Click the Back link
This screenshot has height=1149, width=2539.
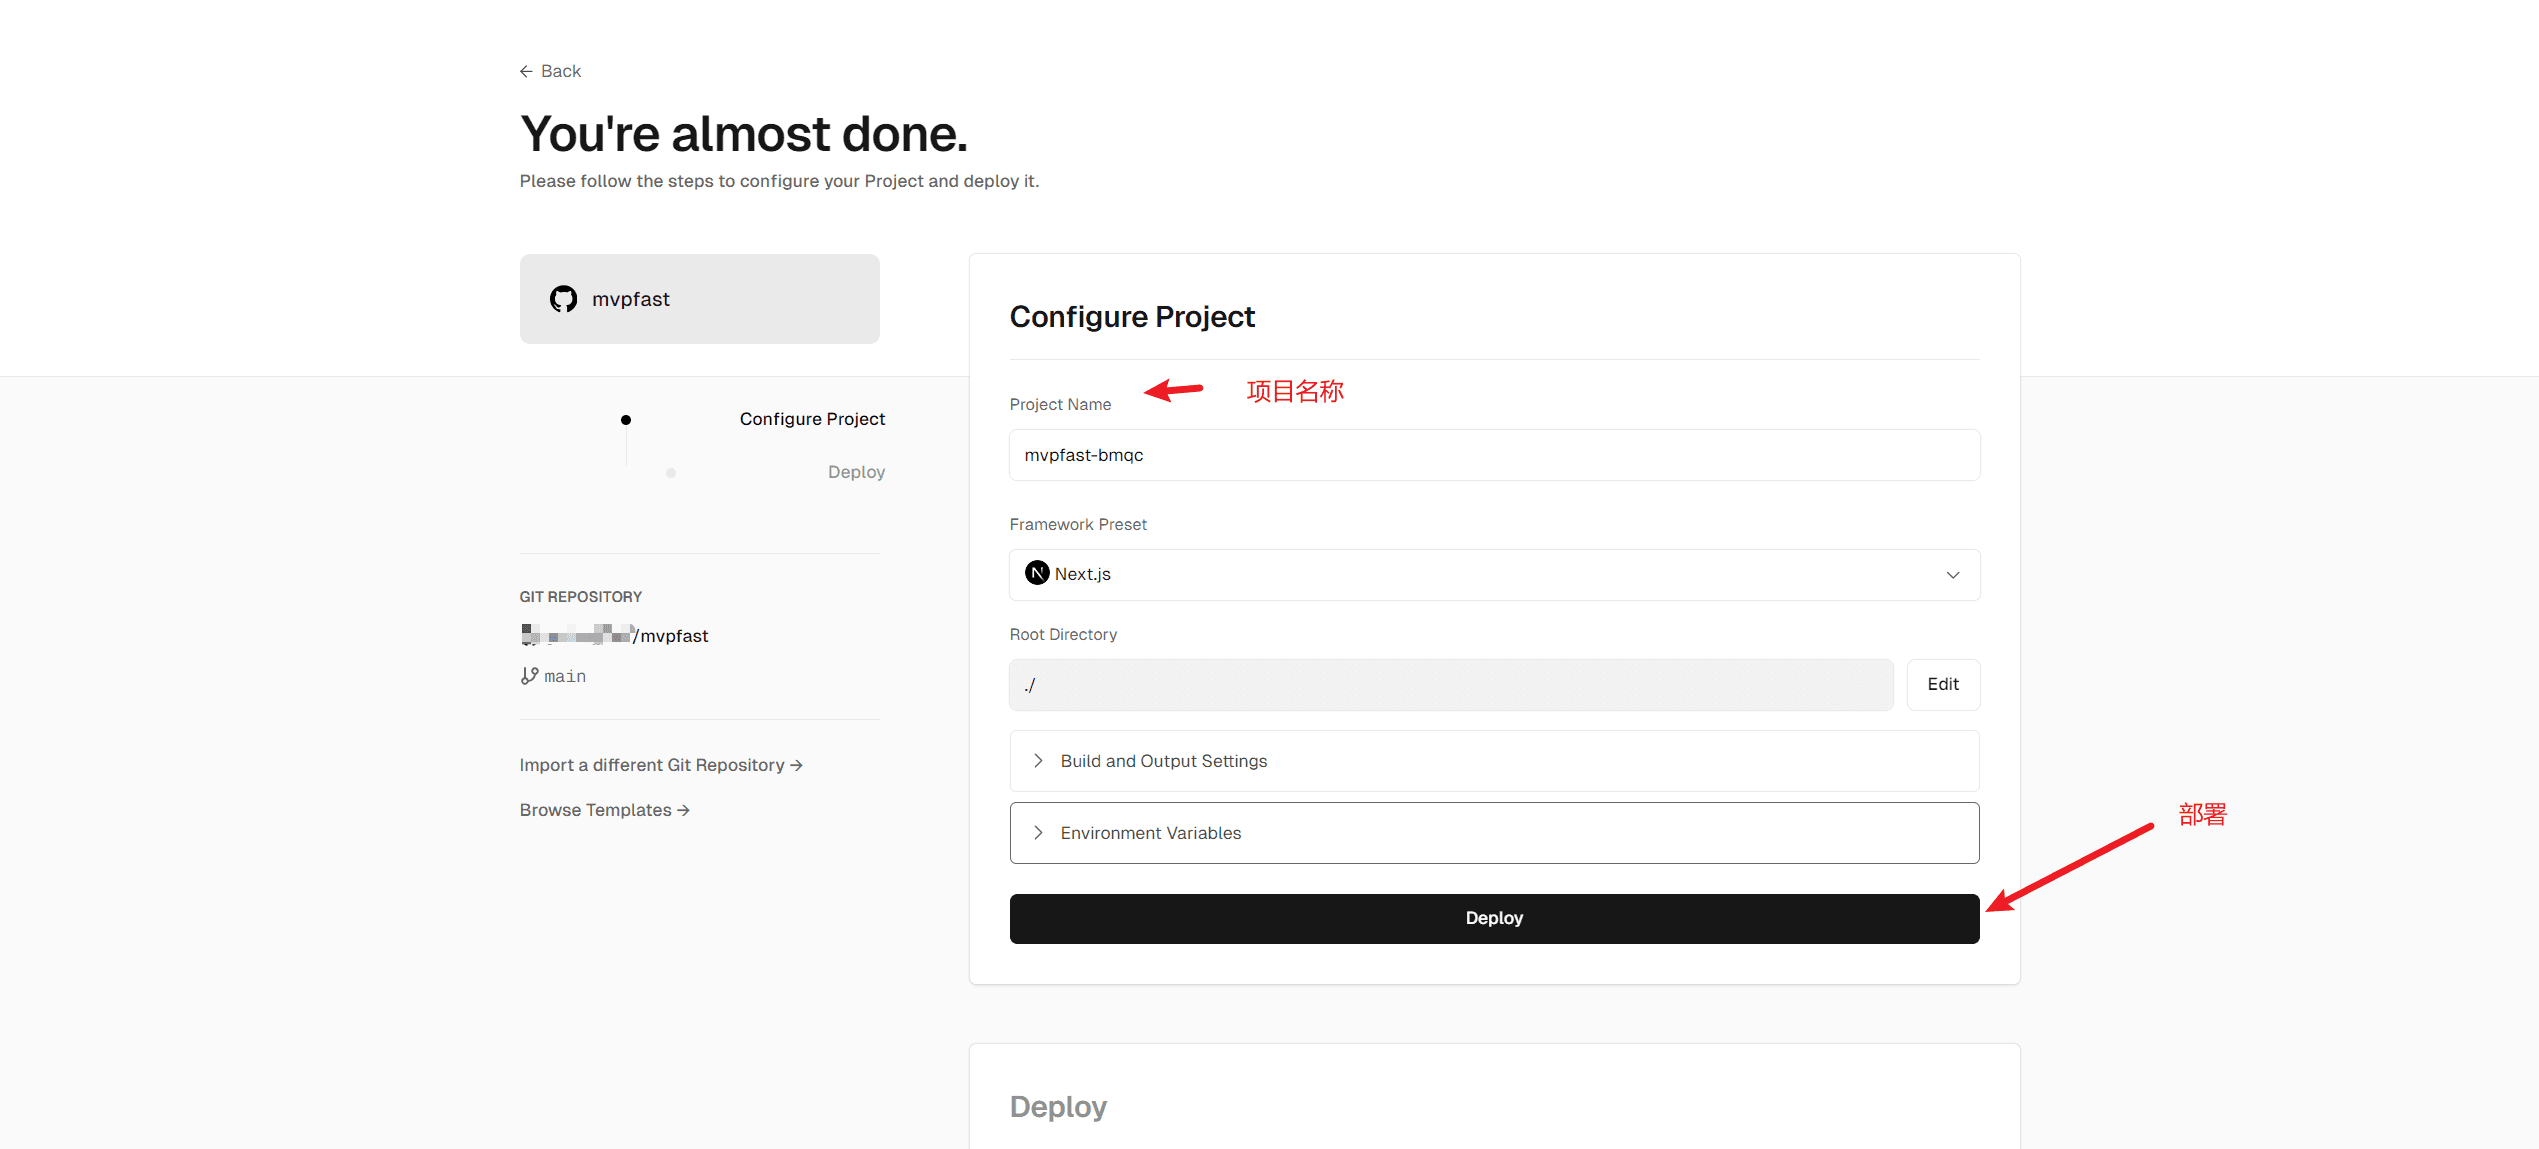[x=560, y=71]
